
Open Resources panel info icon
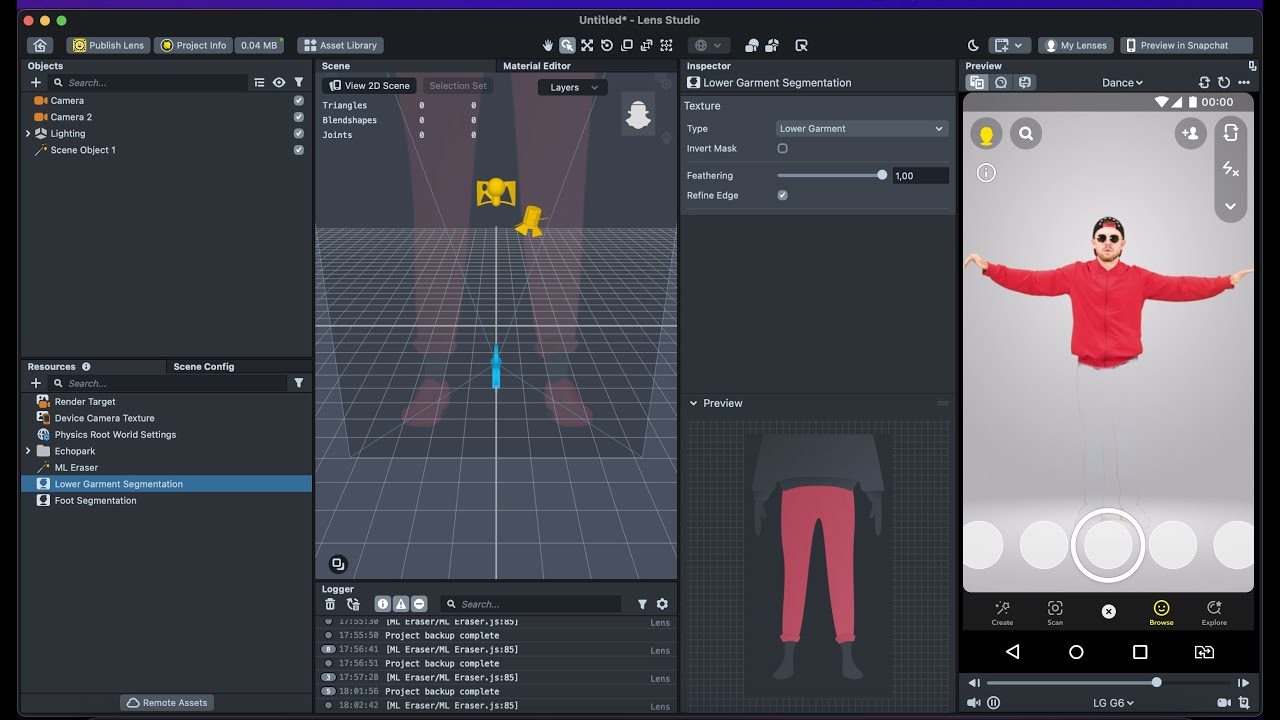pyautogui.click(x=86, y=367)
